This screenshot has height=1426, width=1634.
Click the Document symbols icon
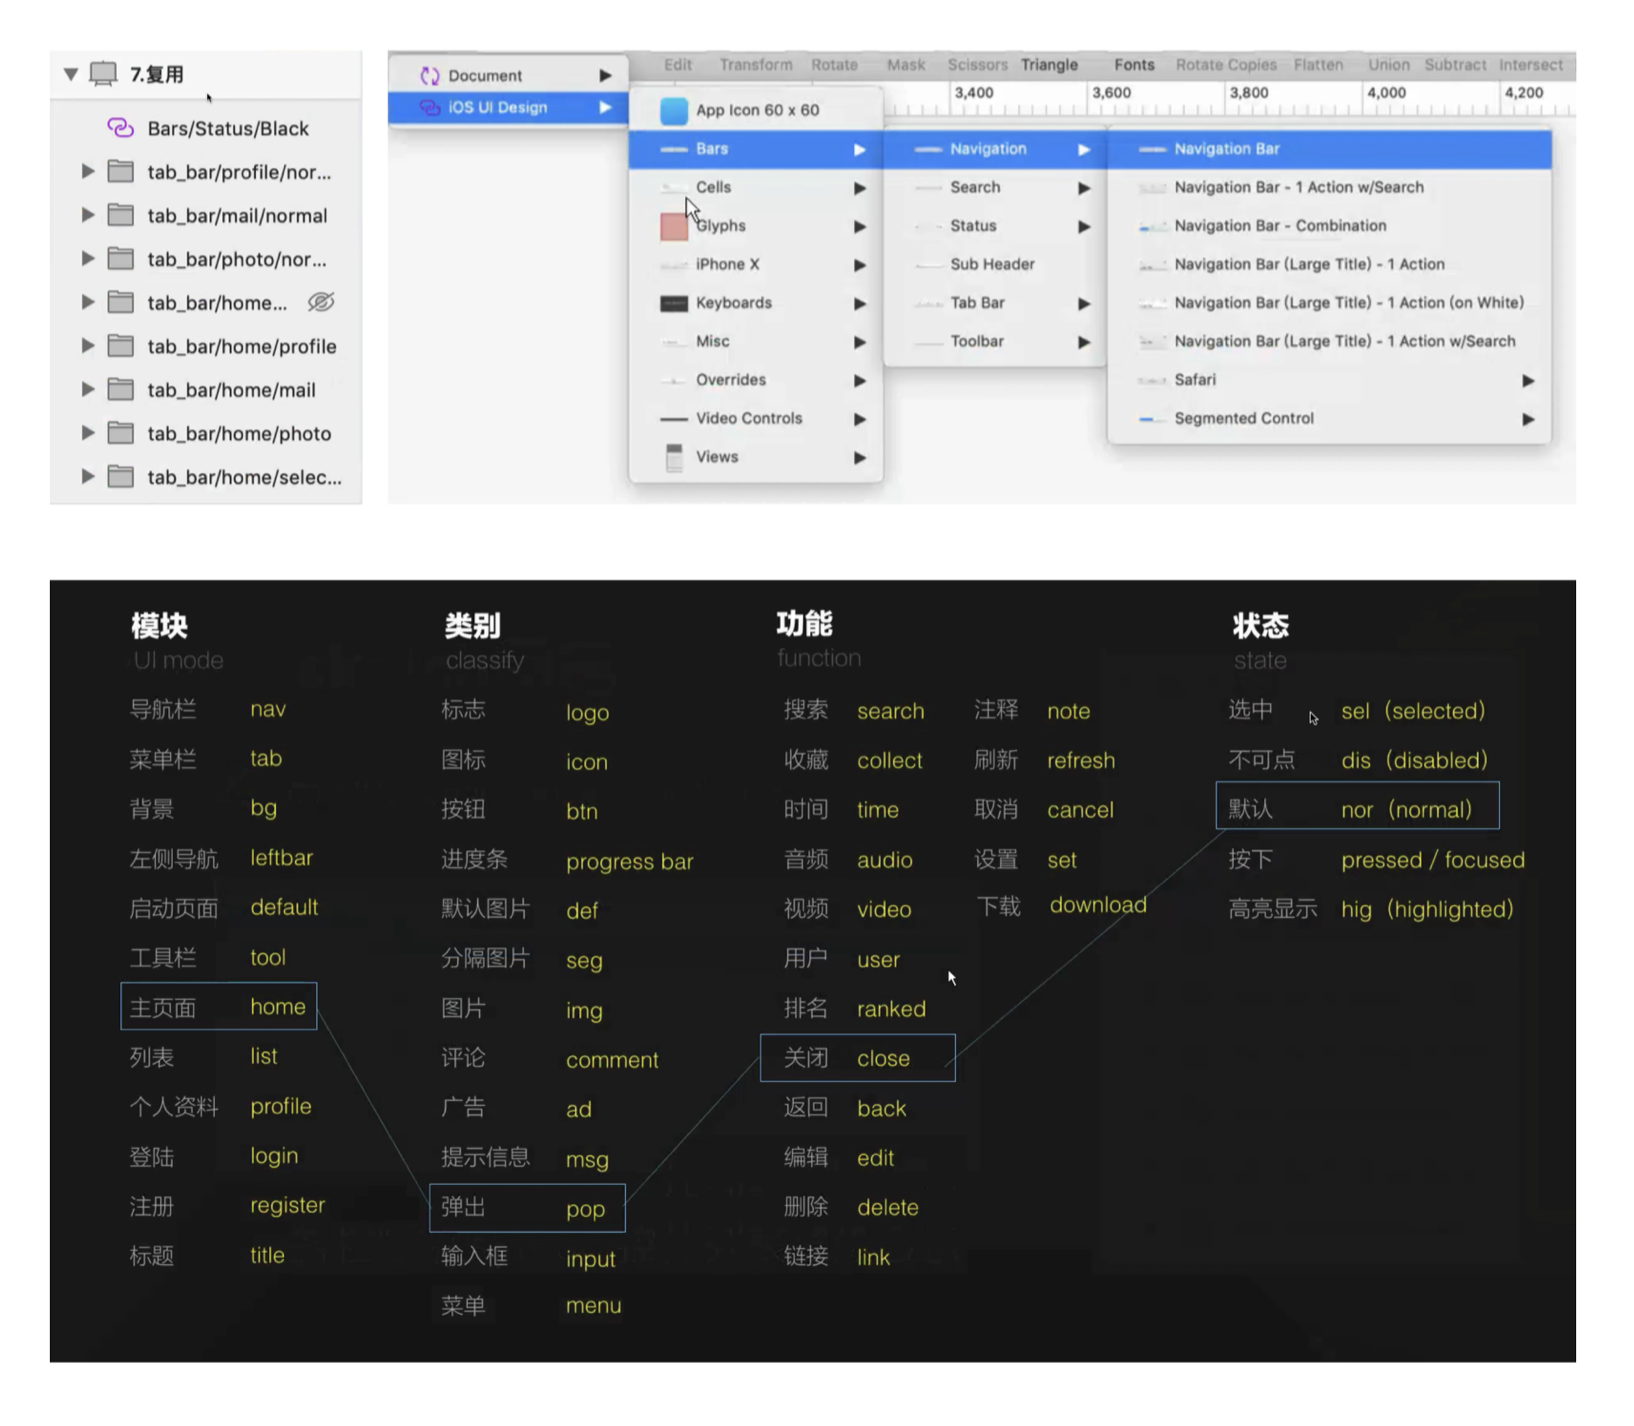[x=430, y=76]
